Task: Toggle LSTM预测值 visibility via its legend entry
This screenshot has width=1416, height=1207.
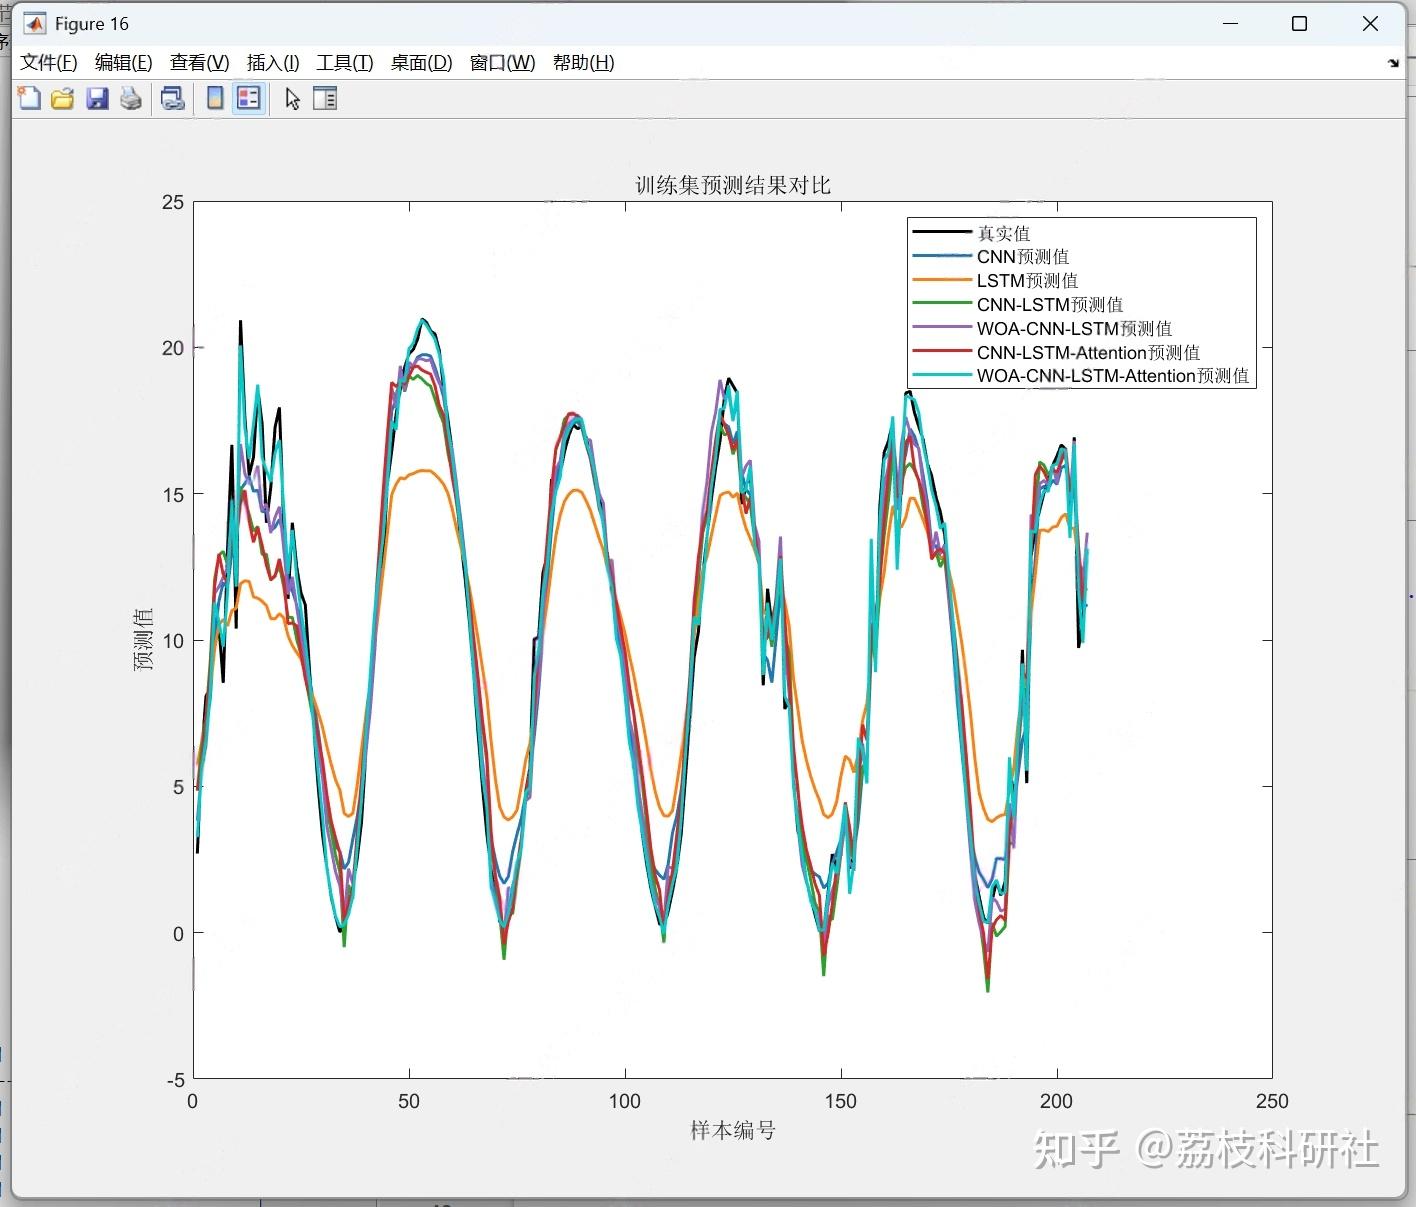Action: point(1027,280)
